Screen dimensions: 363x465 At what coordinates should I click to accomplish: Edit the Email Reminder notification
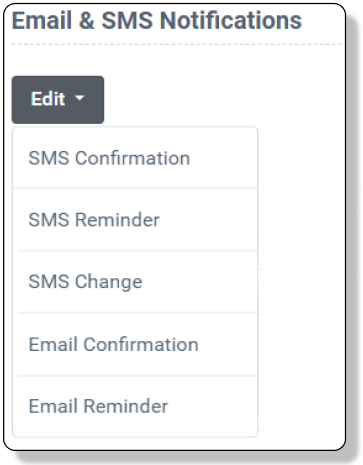pos(135,406)
